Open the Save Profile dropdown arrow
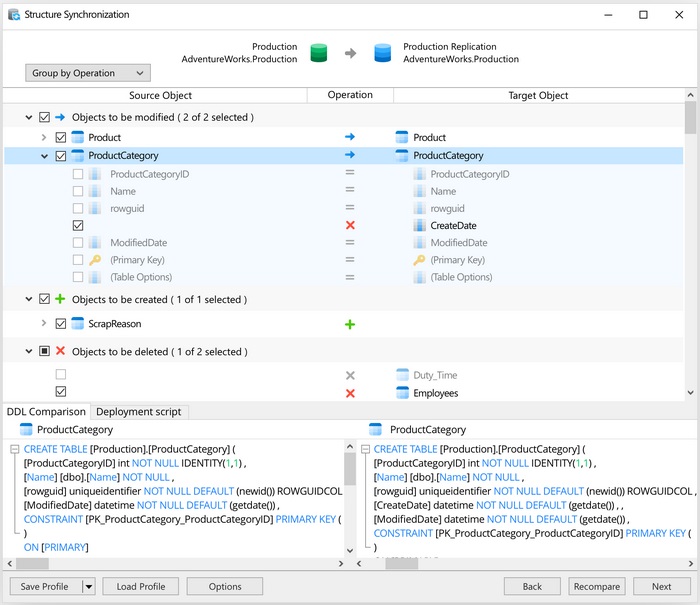Viewport: 700px width, 605px height. click(x=89, y=586)
